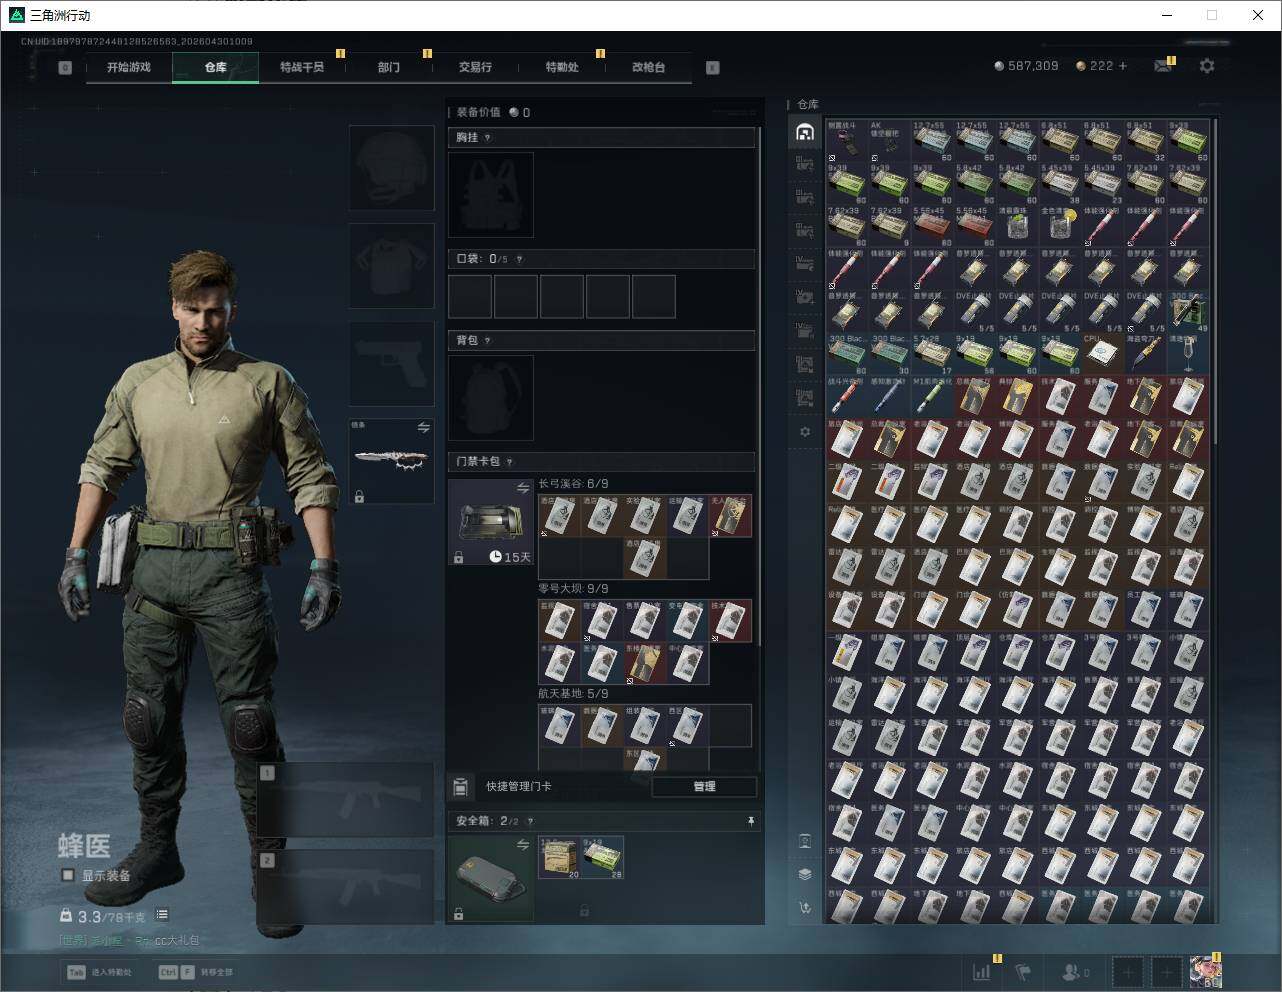Image resolution: width=1282 pixels, height=992 pixels.
Task: Click the 进入特勤处 Tab shortcut button
Action: (x=100, y=972)
